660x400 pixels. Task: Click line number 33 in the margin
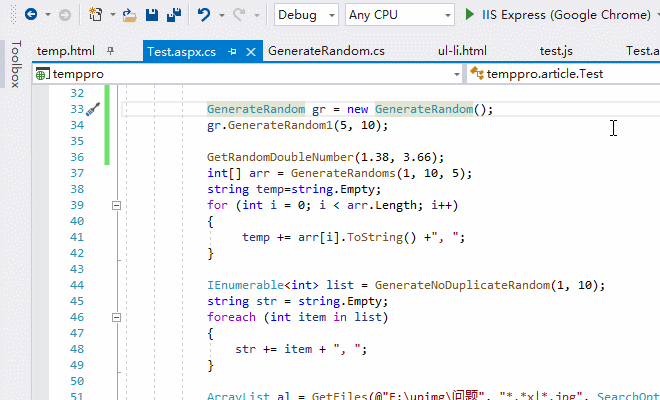point(77,109)
